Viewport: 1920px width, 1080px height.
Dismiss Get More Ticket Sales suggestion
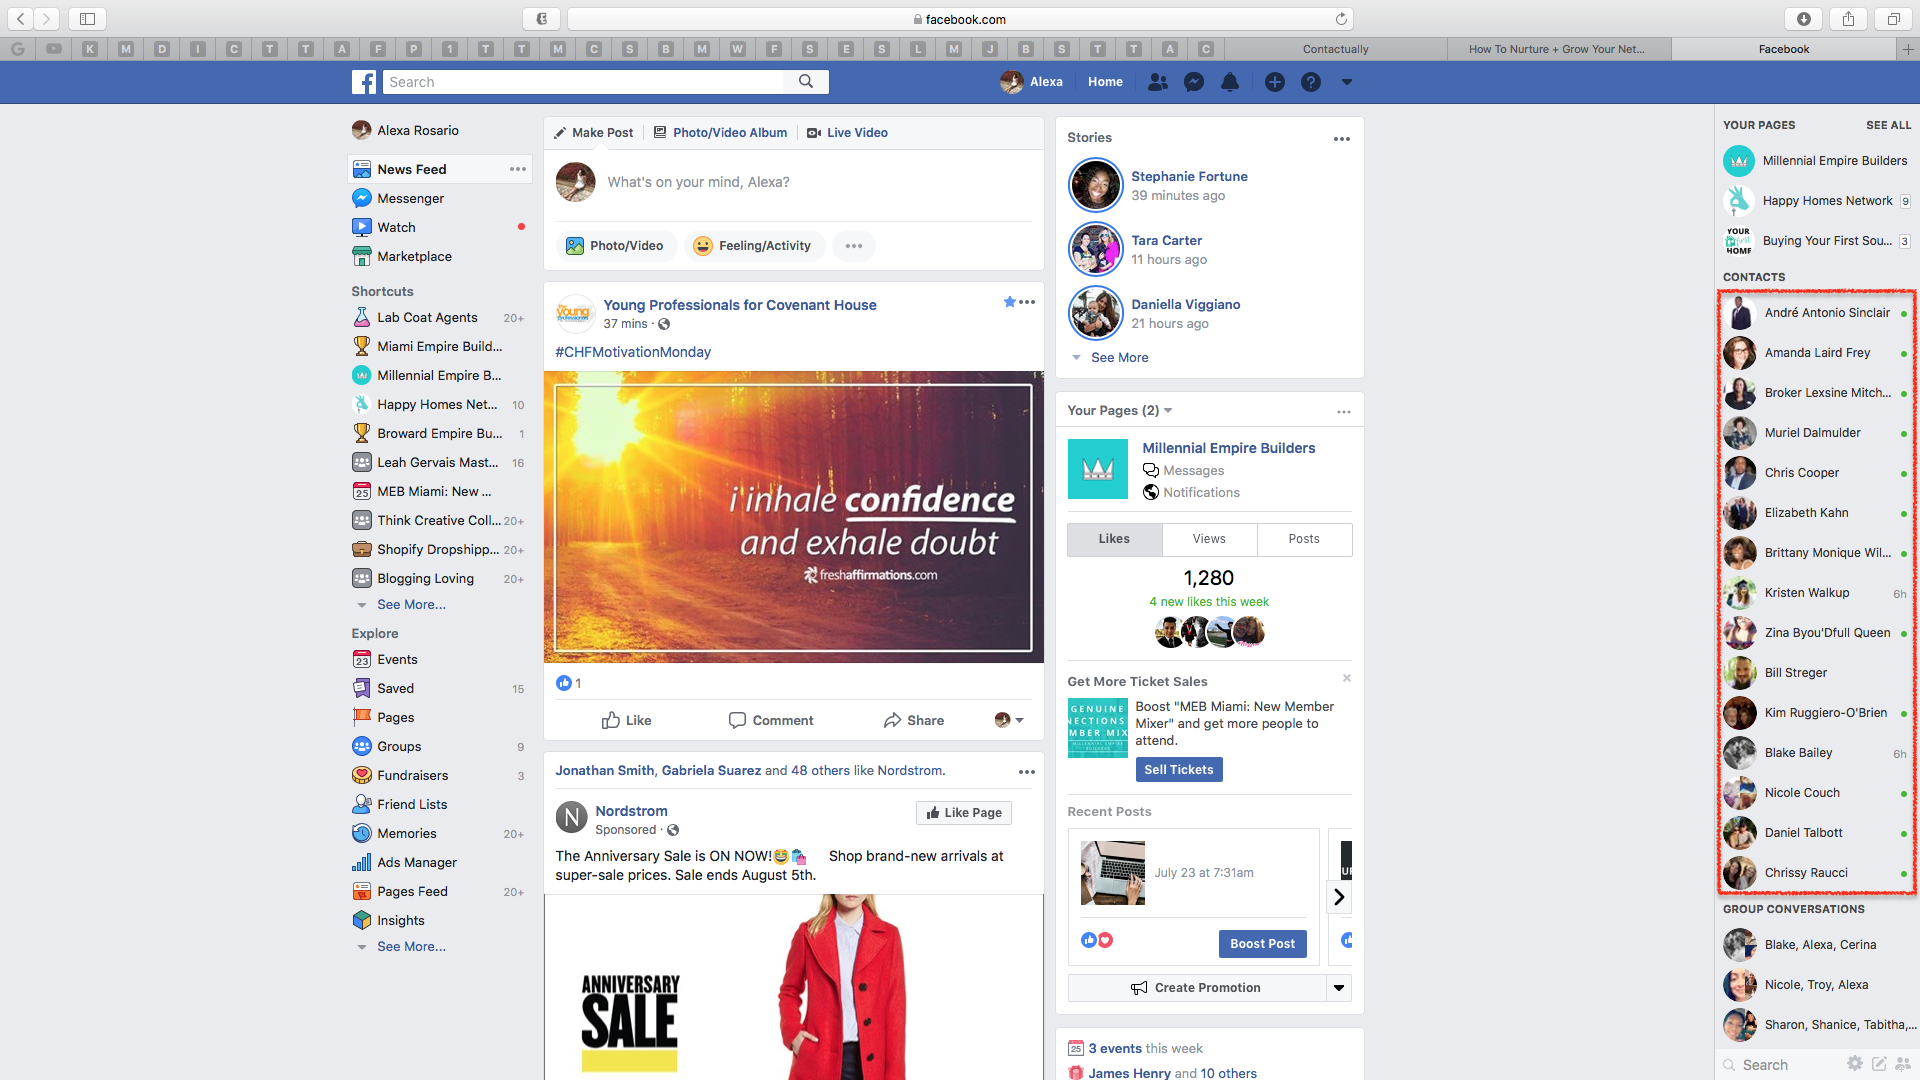[1347, 678]
